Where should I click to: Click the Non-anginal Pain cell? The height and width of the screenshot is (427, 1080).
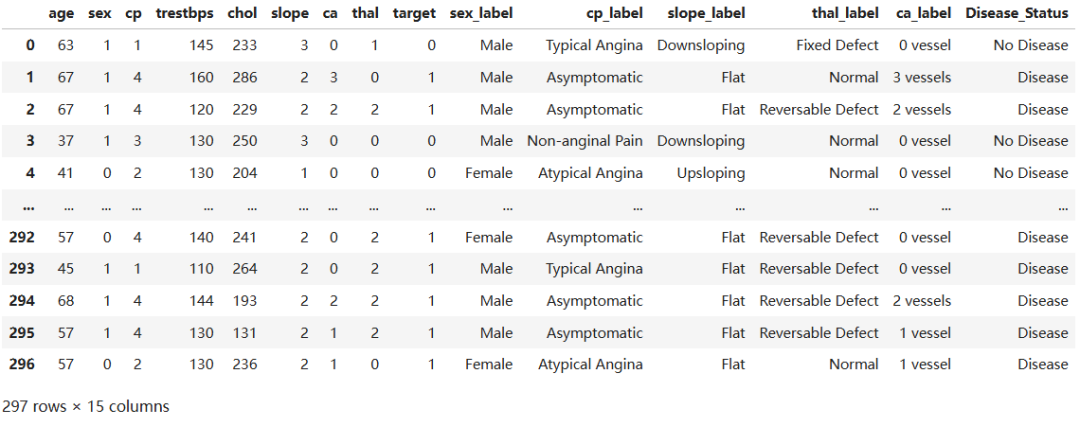pos(585,141)
